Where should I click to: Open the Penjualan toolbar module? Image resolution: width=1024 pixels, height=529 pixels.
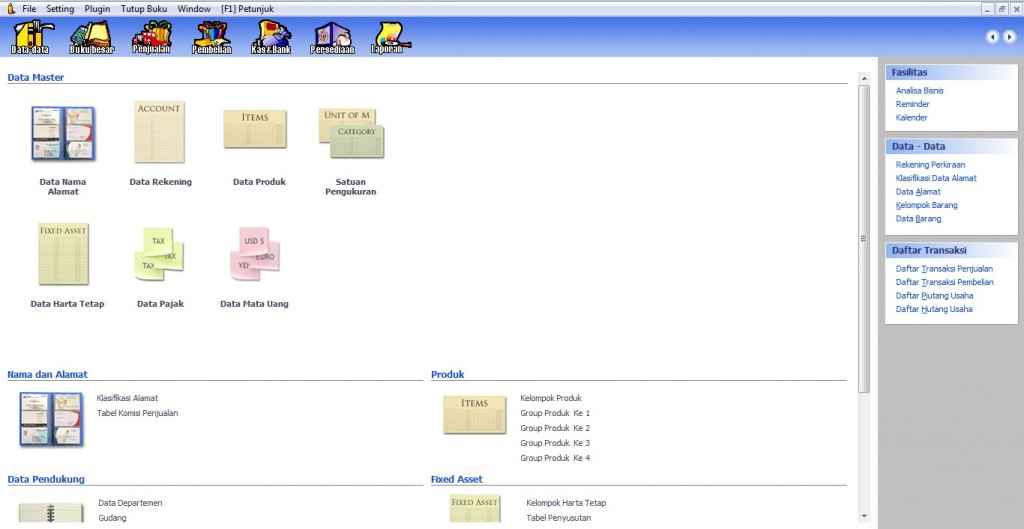click(152, 37)
